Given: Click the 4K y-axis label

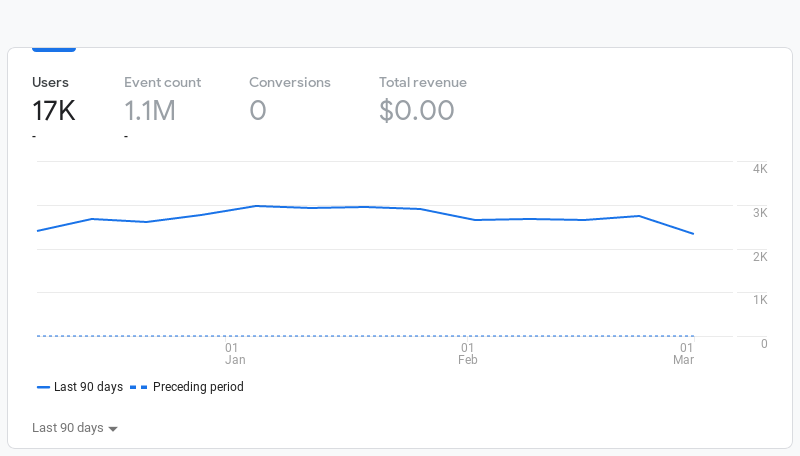Looking at the screenshot, I should pos(760,169).
